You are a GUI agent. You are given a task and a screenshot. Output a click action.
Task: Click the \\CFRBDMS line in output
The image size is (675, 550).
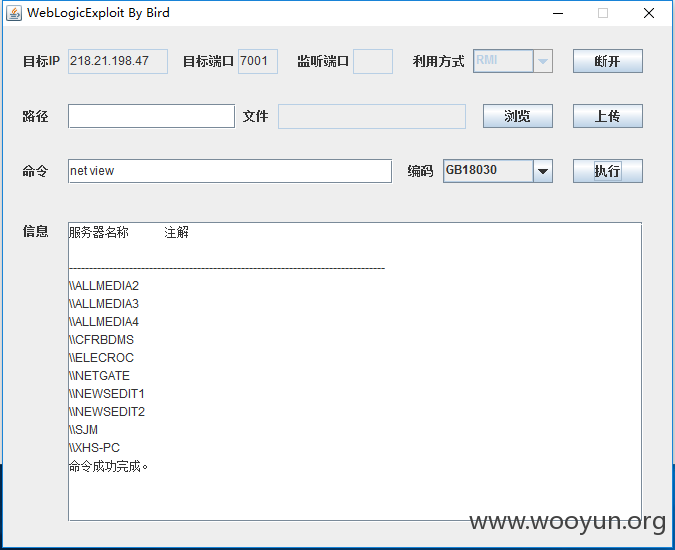tap(101, 340)
